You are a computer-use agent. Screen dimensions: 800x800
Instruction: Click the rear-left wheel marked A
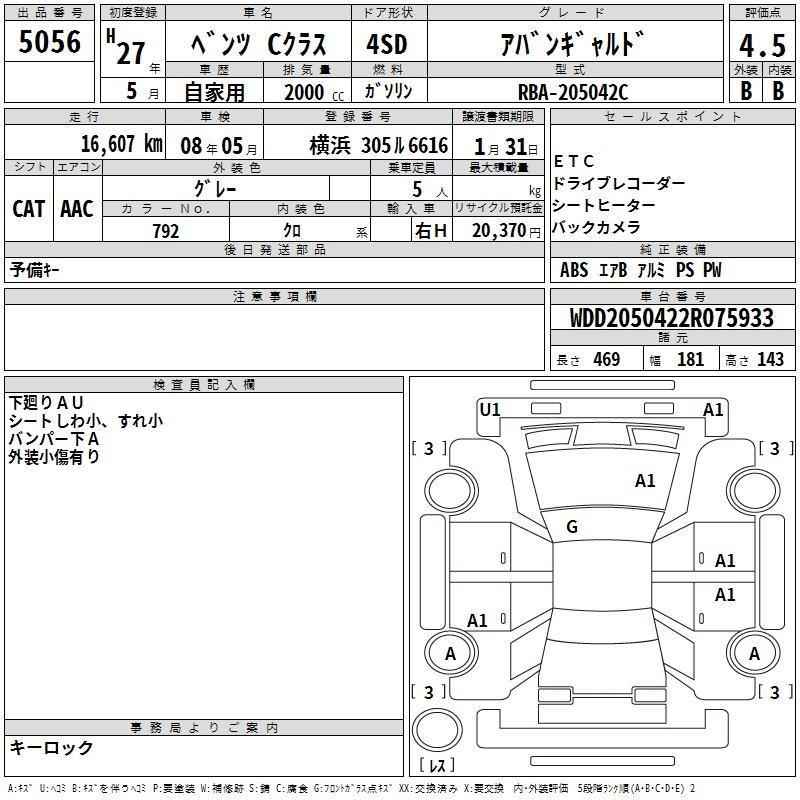click(x=451, y=653)
